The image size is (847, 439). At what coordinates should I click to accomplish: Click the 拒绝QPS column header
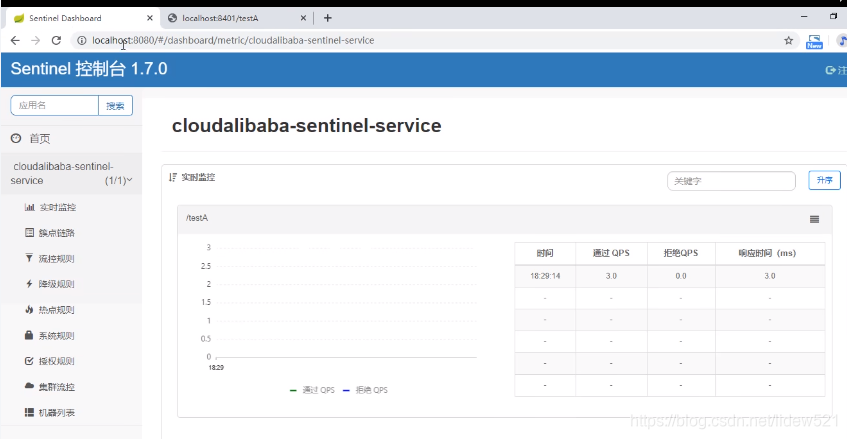tap(681, 253)
